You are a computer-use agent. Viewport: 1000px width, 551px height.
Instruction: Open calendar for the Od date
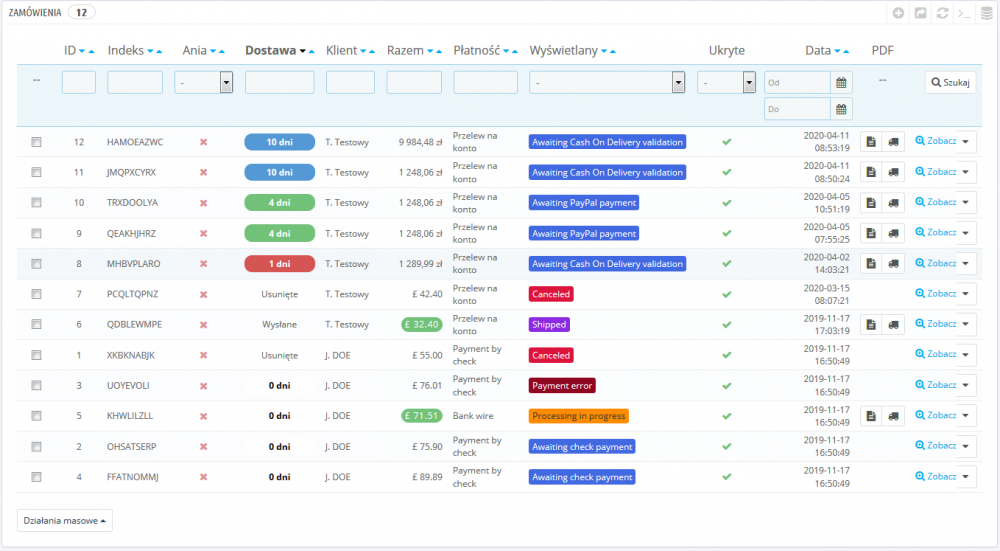pyautogui.click(x=841, y=82)
